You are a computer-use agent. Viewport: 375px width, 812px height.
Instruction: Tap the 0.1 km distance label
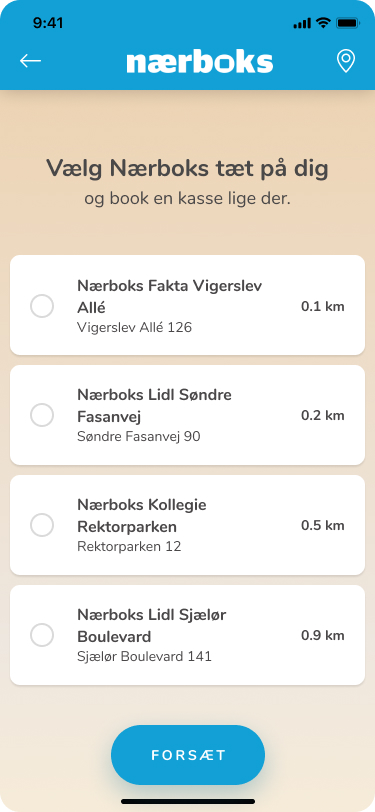pos(323,307)
